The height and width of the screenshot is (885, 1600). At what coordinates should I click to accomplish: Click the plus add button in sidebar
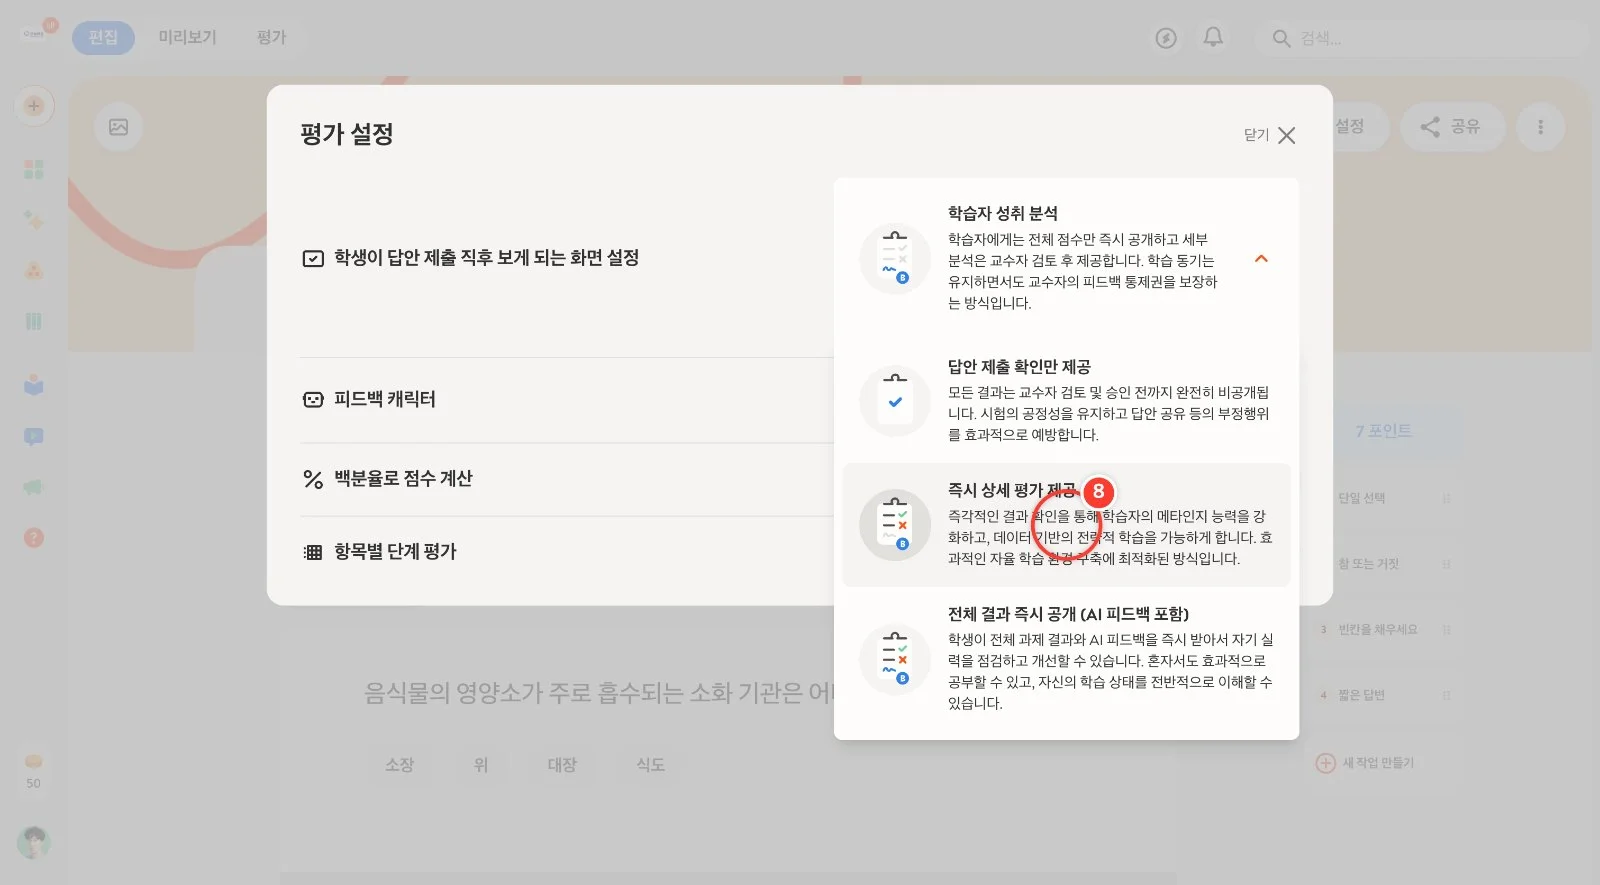point(34,106)
